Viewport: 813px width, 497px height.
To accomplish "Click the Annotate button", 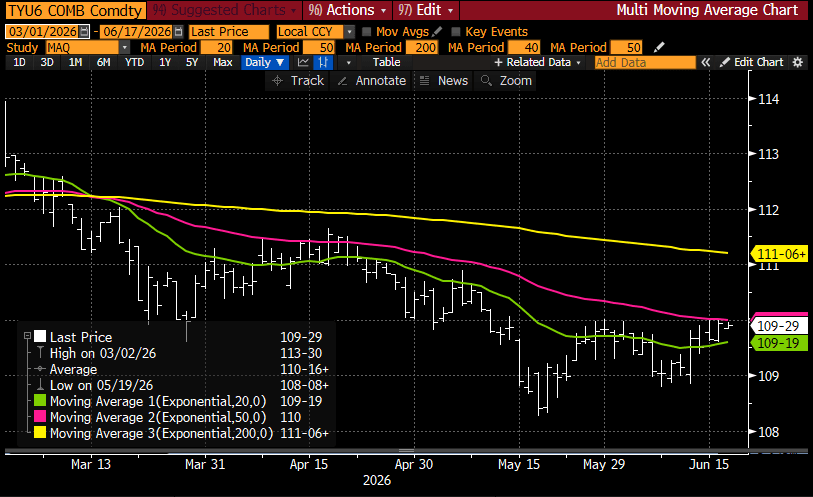I will [x=371, y=81].
